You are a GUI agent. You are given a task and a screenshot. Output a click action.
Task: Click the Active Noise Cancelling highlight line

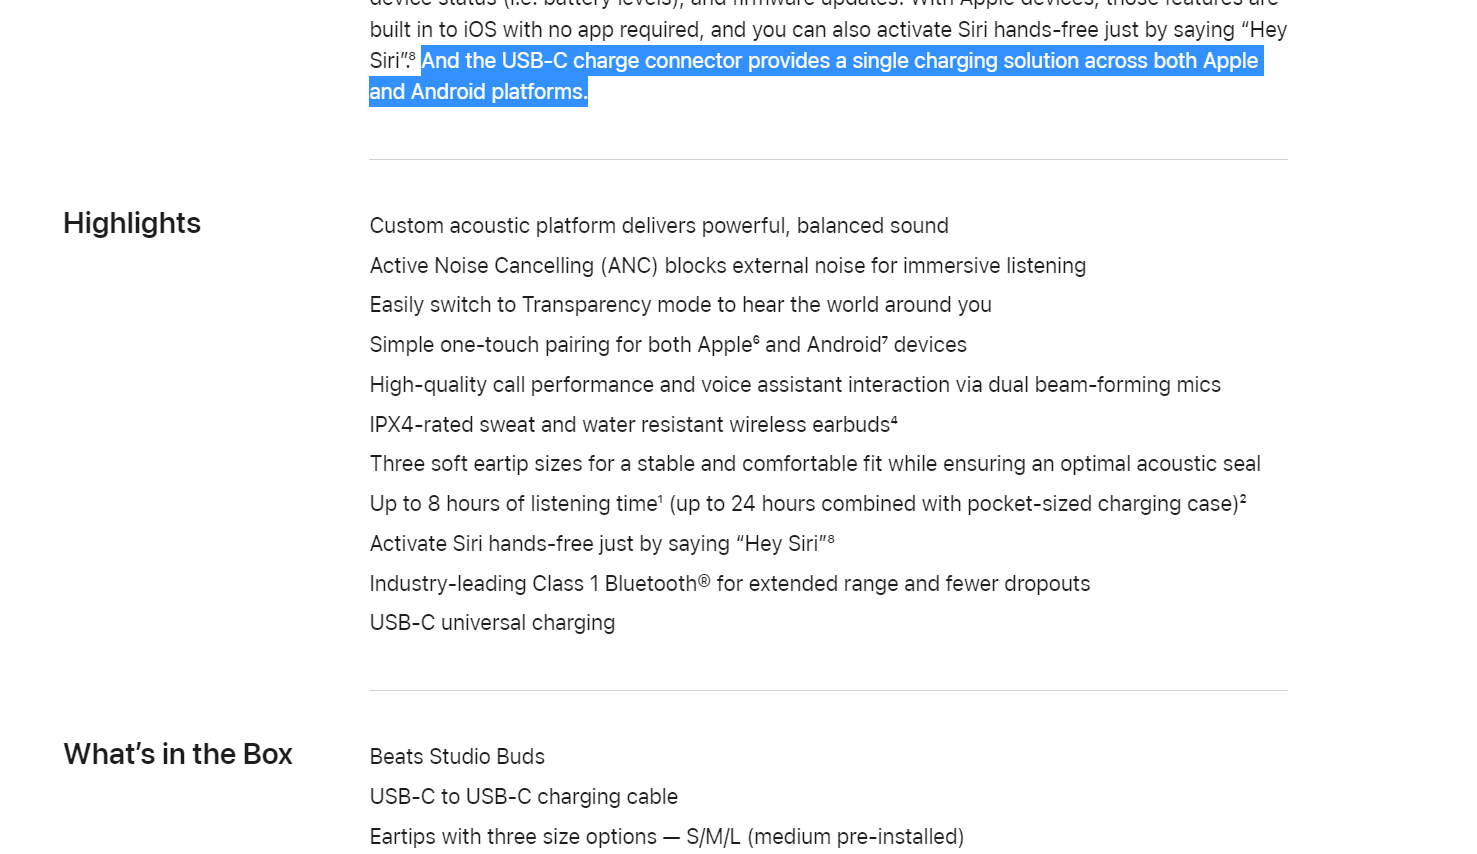click(728, 266)
